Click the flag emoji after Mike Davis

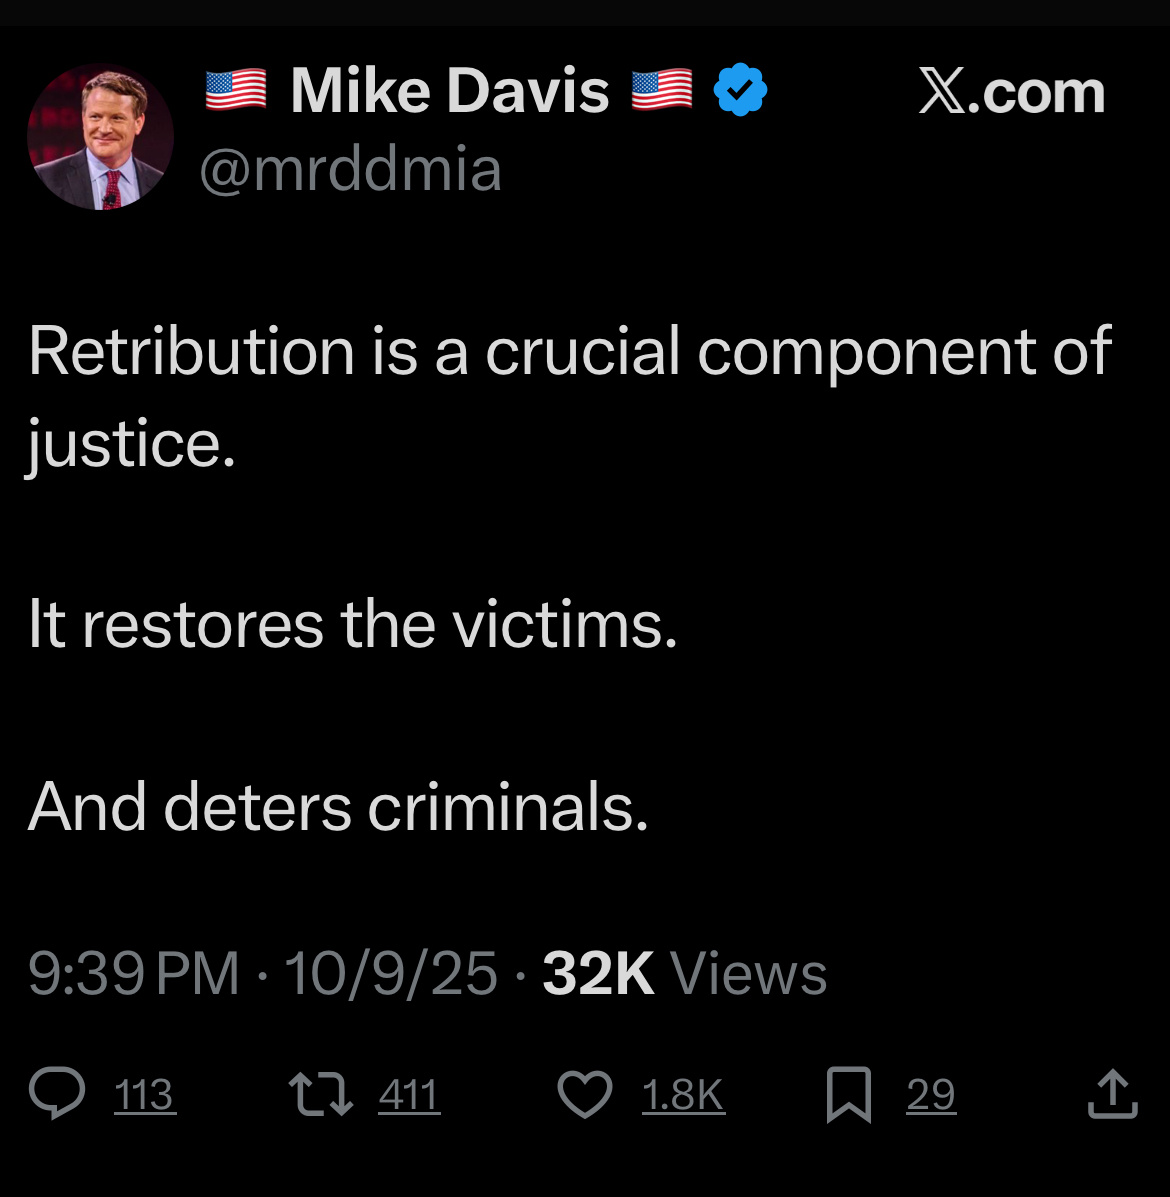[x=662, y=90]
